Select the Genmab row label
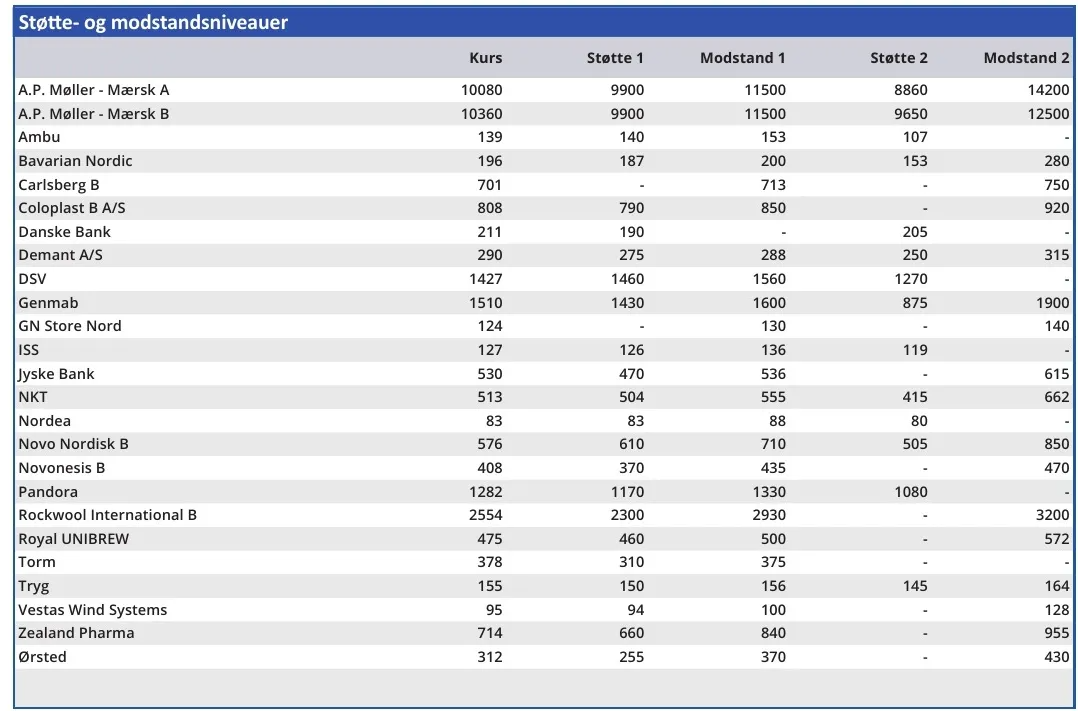This screenshot has height=711, width=1078. coord(48,303)
